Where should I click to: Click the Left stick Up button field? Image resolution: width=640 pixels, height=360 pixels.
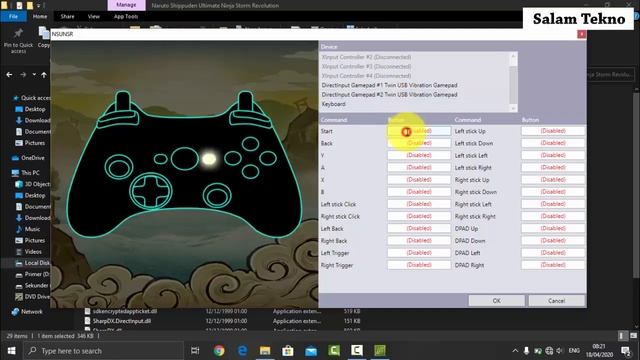click(x=553, y=131)
